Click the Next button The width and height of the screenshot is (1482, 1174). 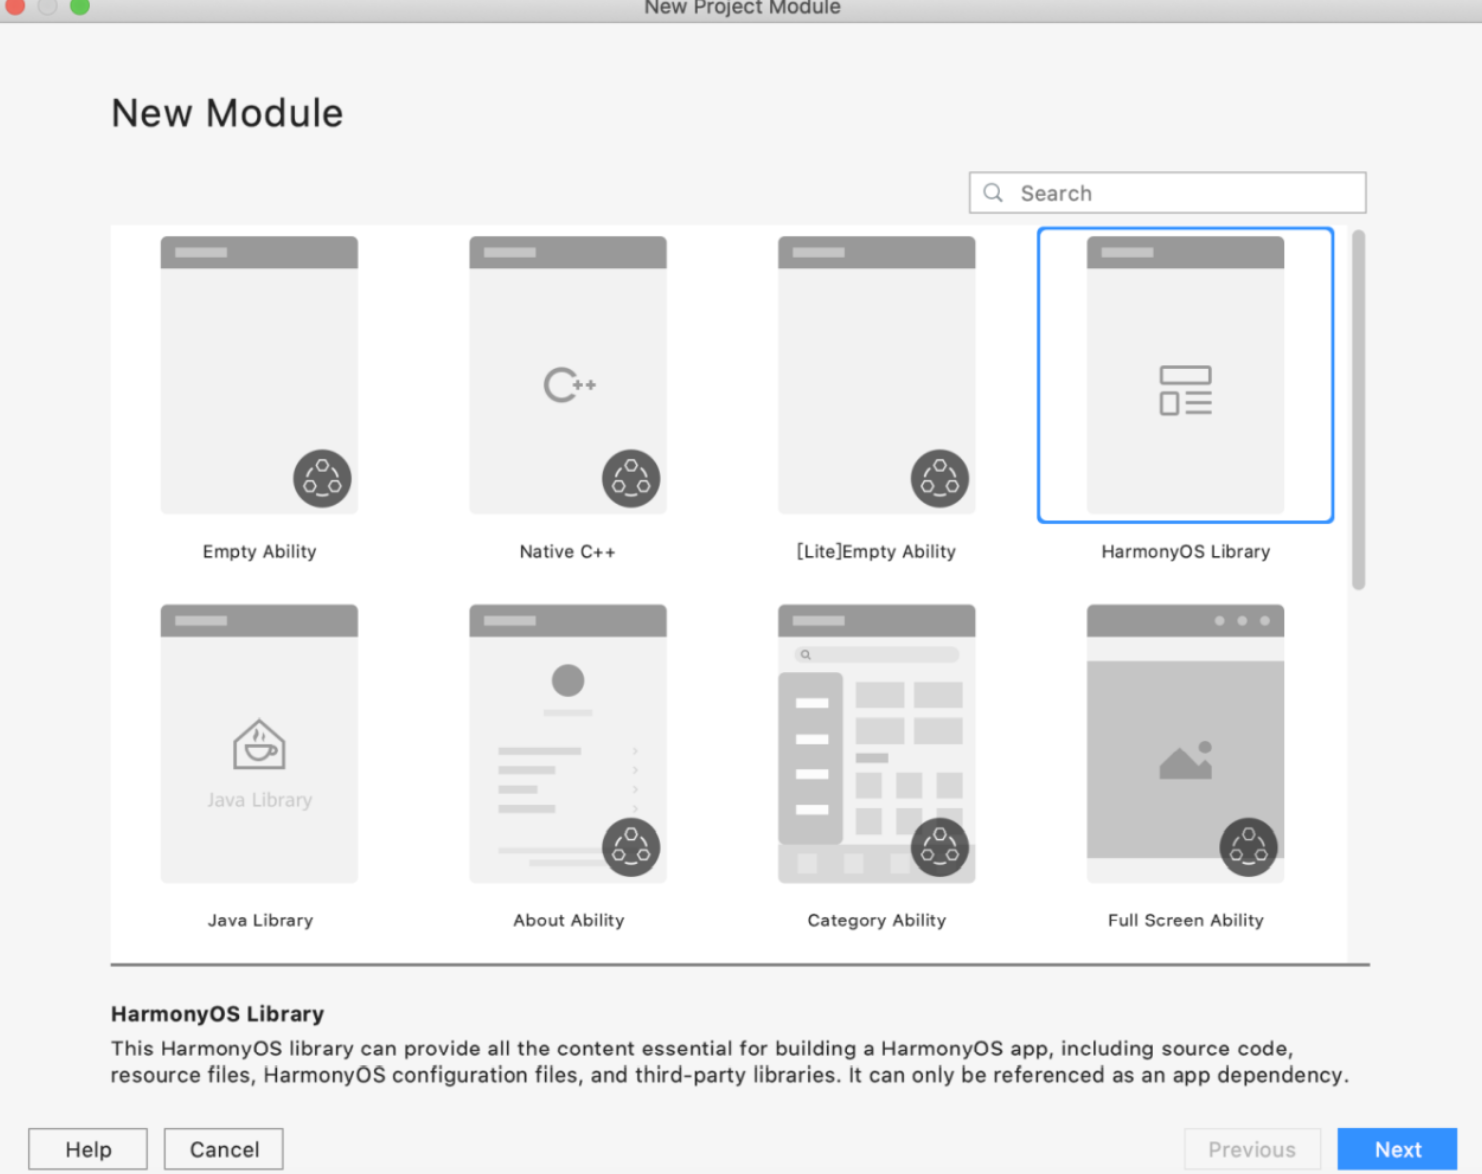click(x=1397, y=1149)
